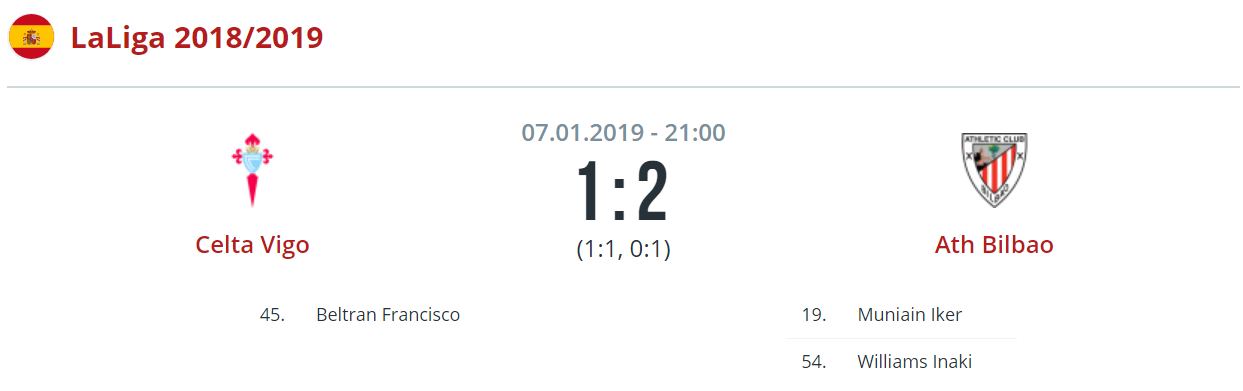Click the separator line under the LaLiga header
Image resolution: width=1243 pixels, height=391 pixels.
pos(623,87)
